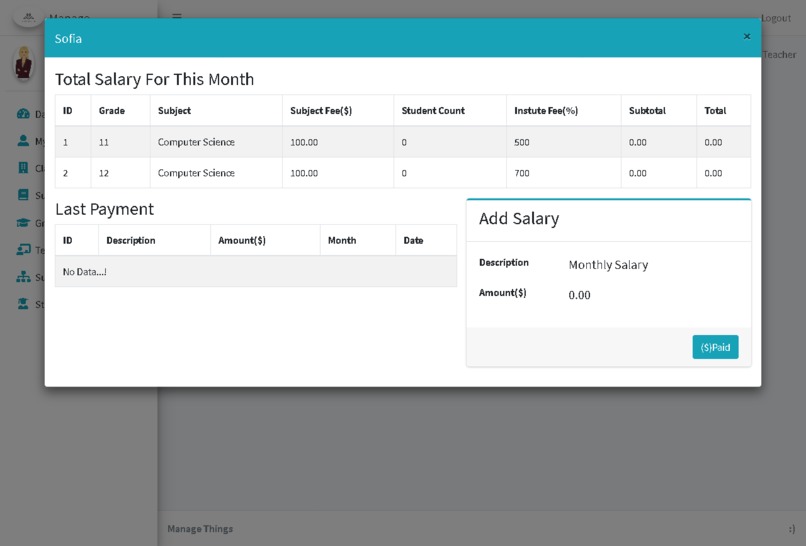This screenshot has width=806, height=546.
Task: Click the Logout link
Action: (776, 18)
